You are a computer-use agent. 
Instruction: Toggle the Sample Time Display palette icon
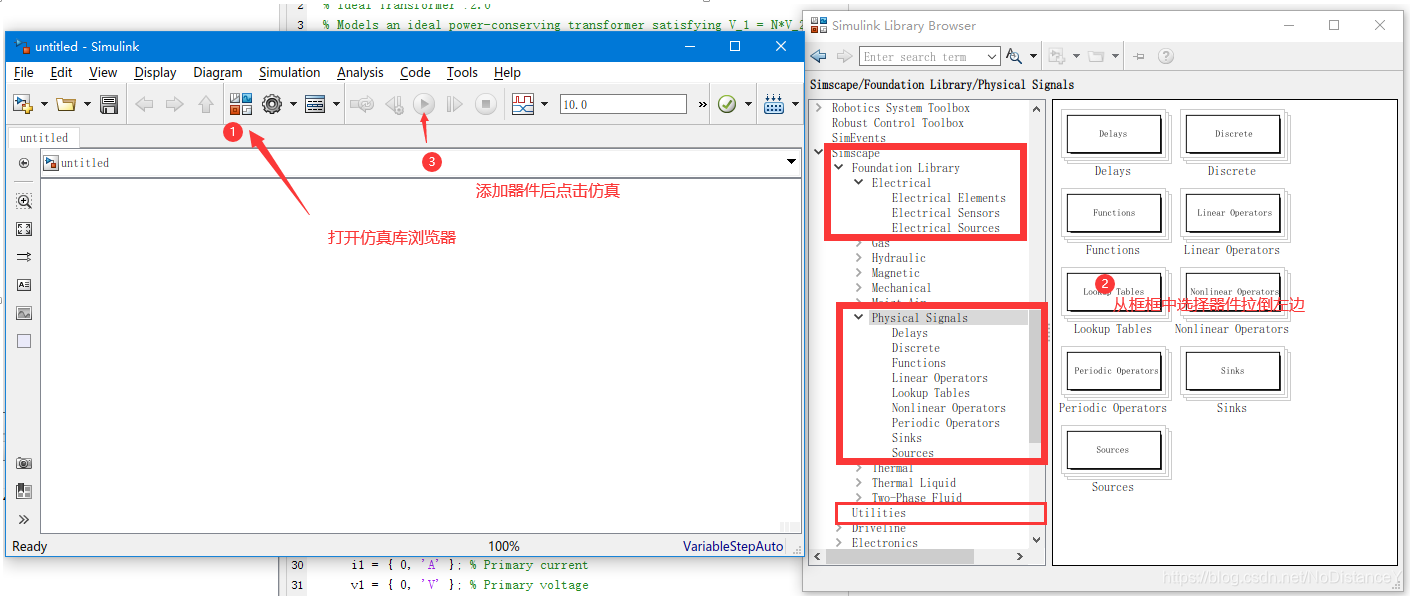(24, 257)
